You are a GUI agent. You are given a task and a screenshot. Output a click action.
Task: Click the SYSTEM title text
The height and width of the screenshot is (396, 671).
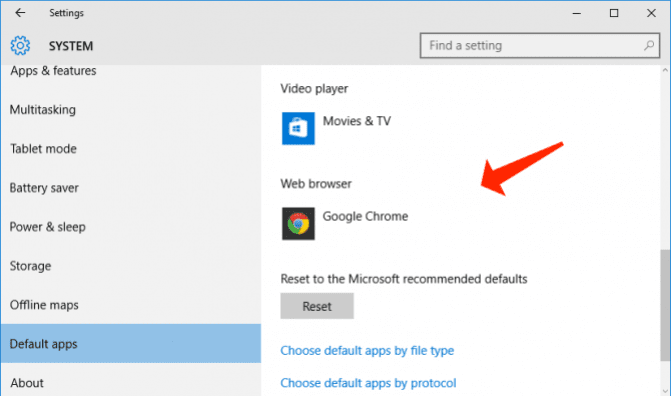tap(71, 46)
